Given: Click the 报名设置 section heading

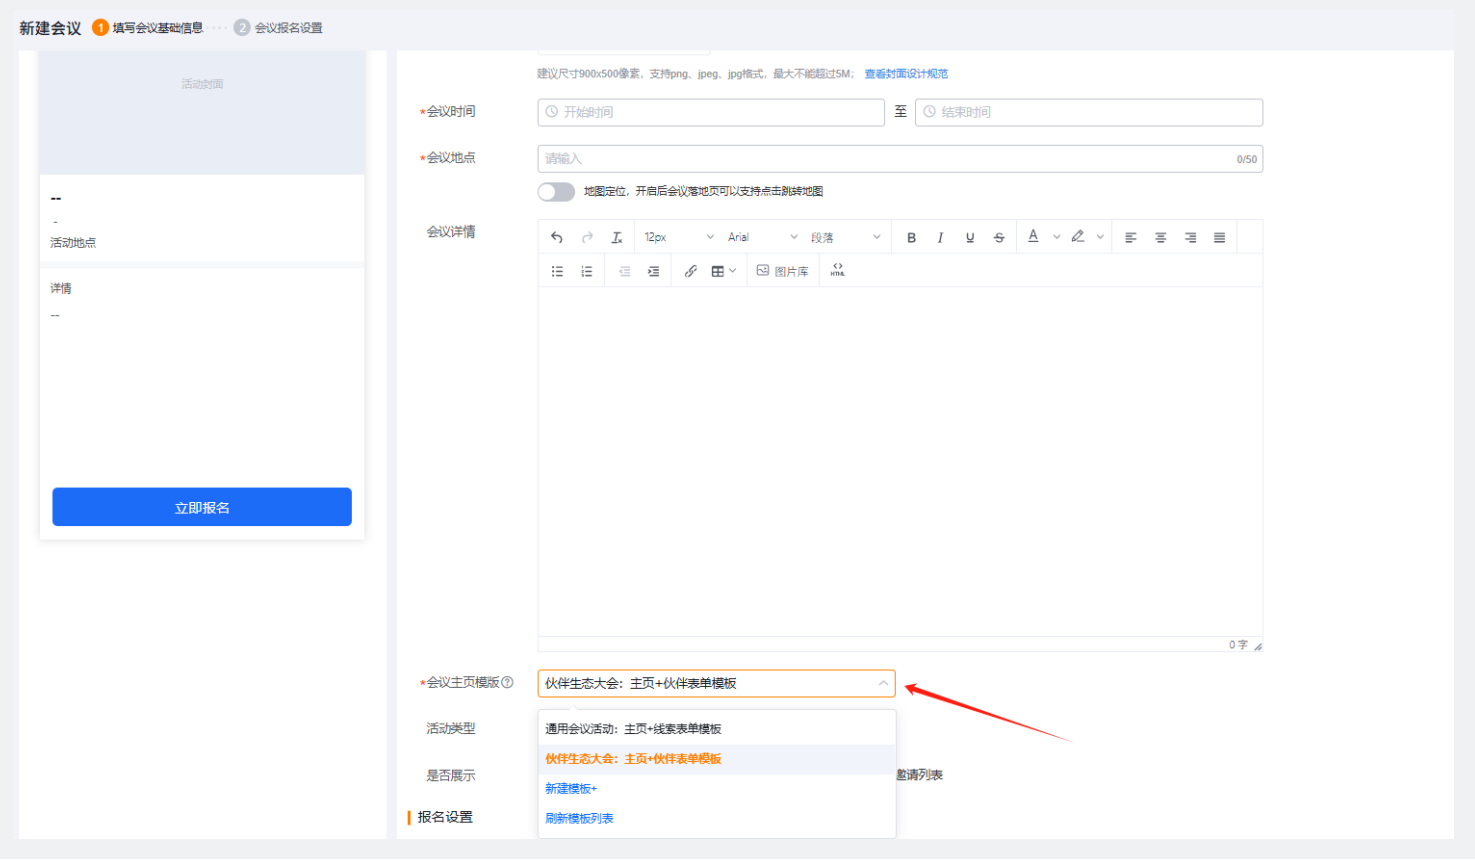Looking at the screenshot, I should (445, 817).
